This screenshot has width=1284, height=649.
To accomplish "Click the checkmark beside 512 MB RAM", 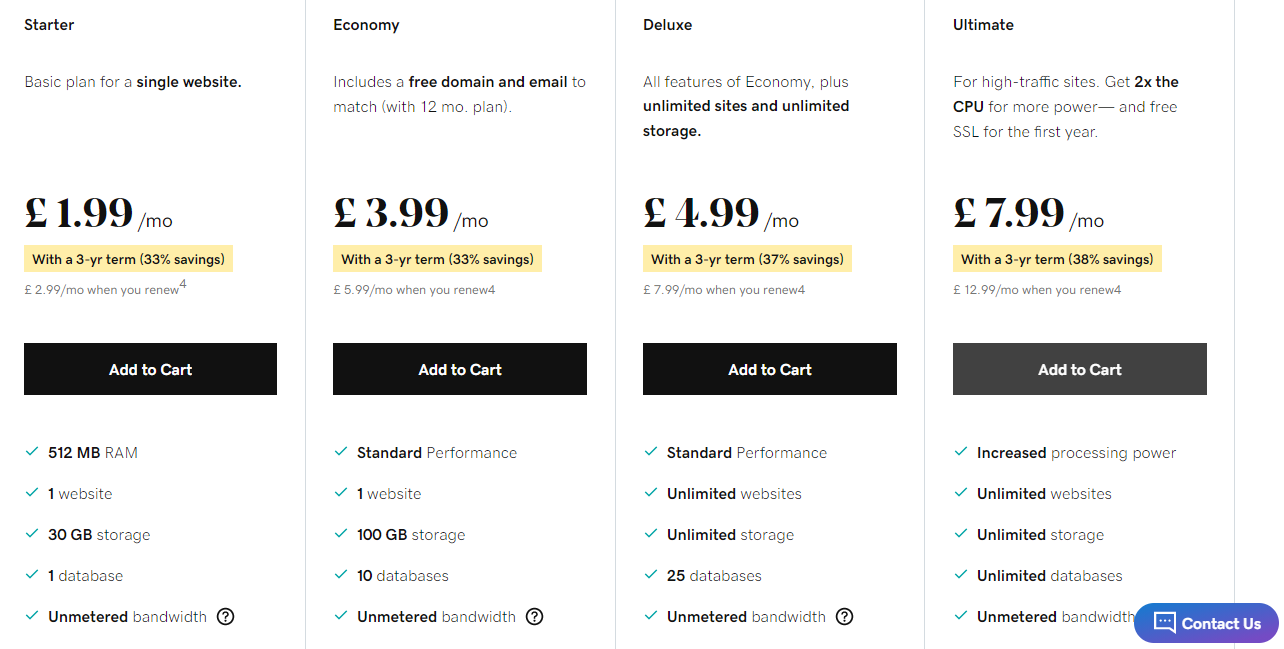I will 32,452.
